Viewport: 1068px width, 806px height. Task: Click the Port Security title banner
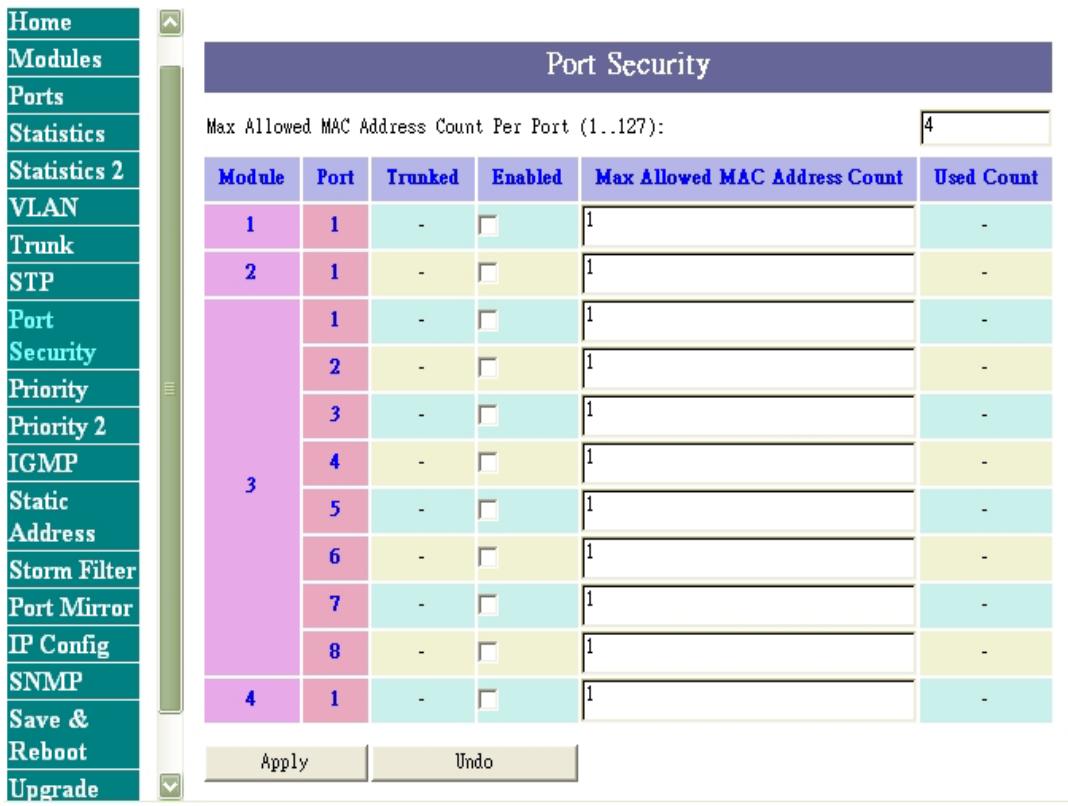tap(628, 67)
